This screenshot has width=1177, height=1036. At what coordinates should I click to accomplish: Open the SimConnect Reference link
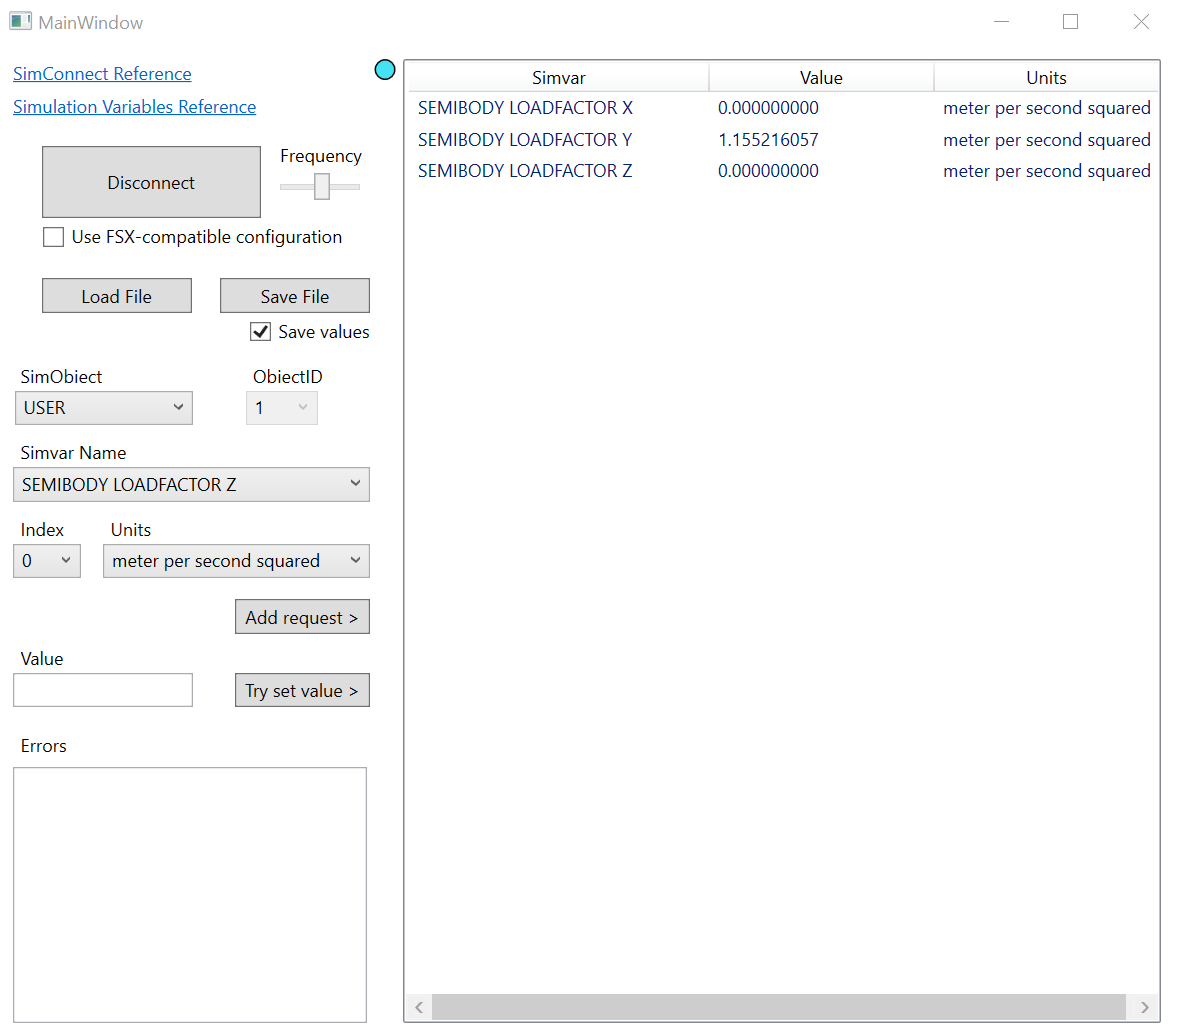pos(102,74)
